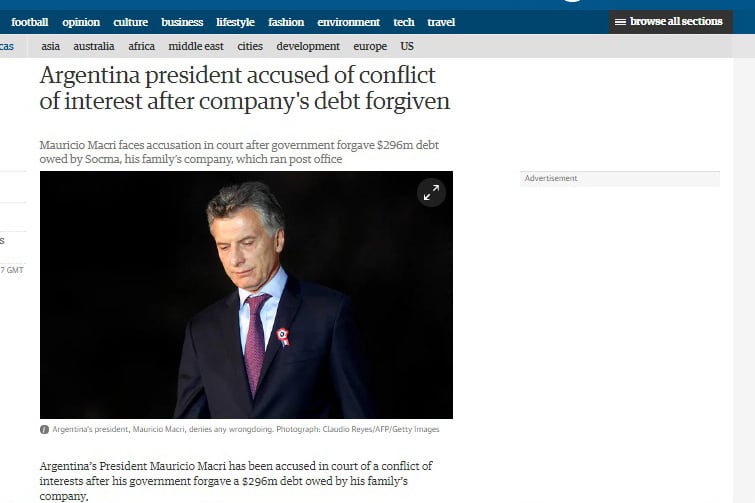Select the culture section link
Image resolution: width=755 pixels, height=503 pixels.
(130, 22)
